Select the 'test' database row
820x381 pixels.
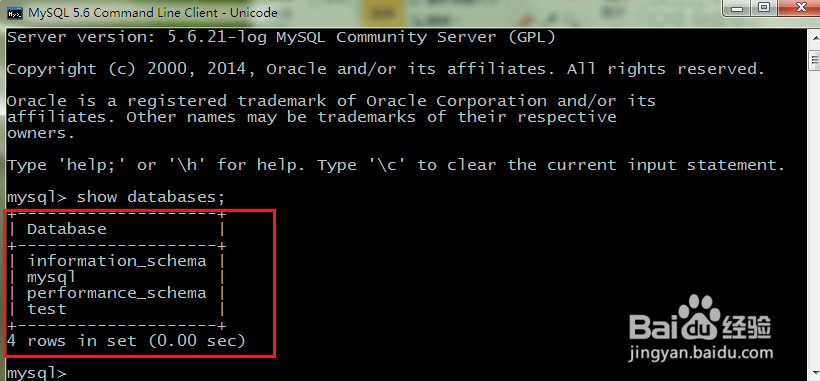point(47,309)
